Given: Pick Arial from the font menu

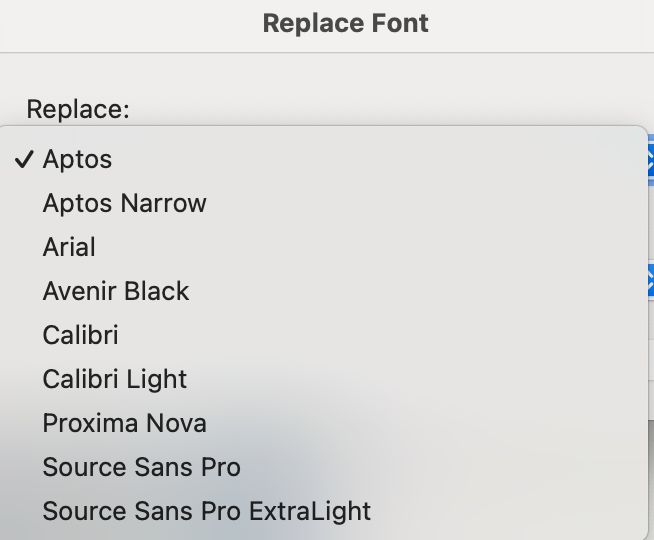Looking at the screenshot, I should click(69, 247).
